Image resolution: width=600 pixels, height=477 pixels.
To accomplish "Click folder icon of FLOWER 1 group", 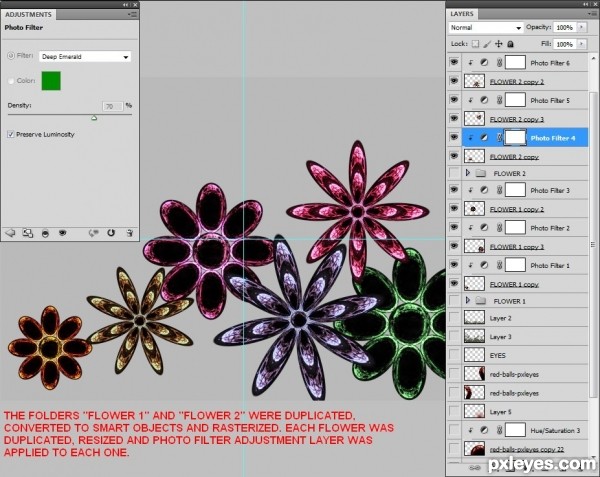I will coord(481,301).
